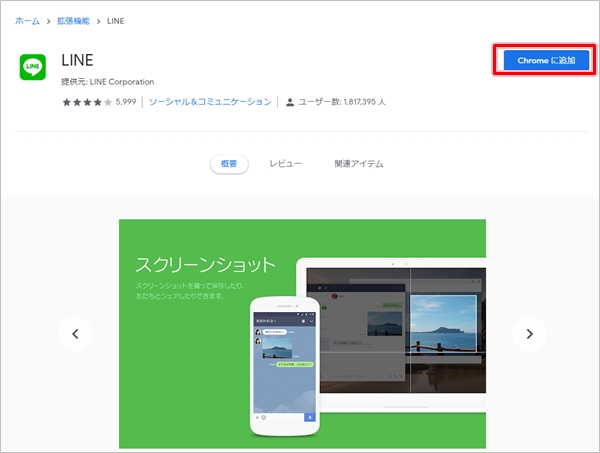Open the 関連アイテム tab

[359, 164]
